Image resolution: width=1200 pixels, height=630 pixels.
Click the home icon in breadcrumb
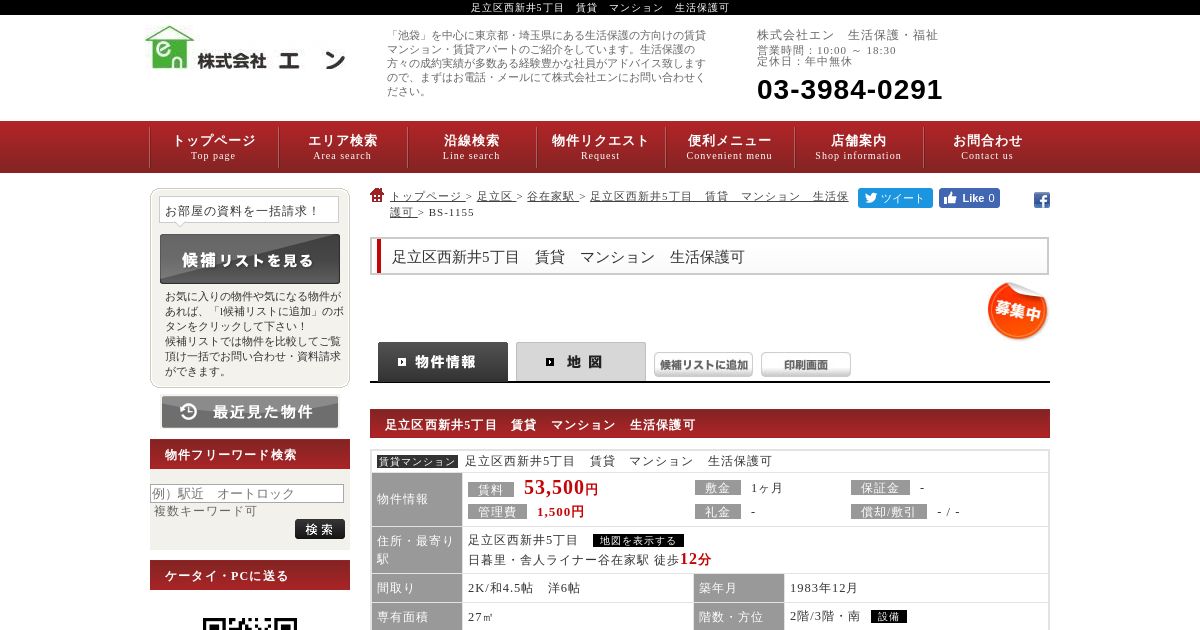point(377,195)
